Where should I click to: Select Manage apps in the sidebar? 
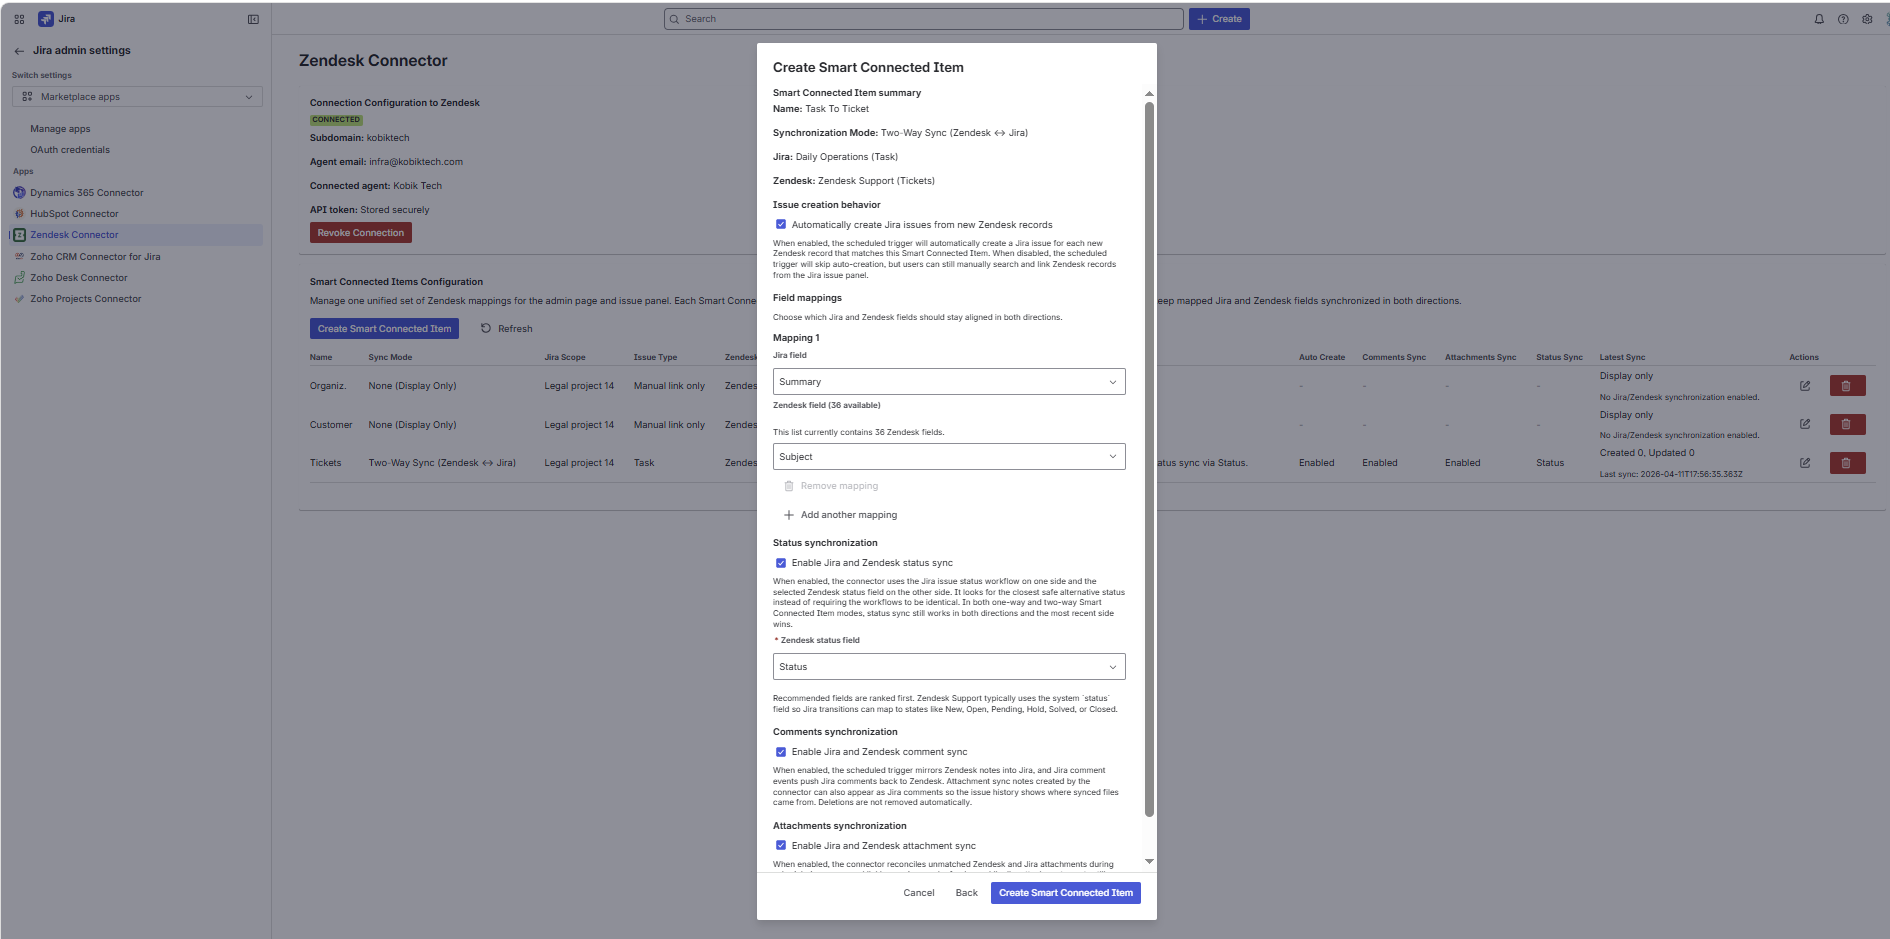(x=59, y=128)
